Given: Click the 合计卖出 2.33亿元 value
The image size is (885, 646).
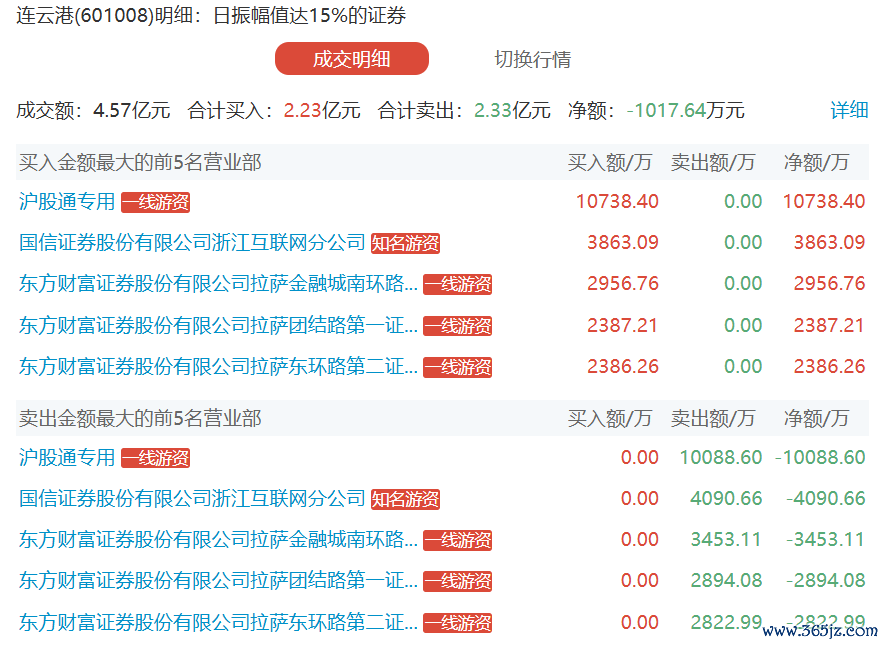Looking at the screenshot, I should pos(512,110).
